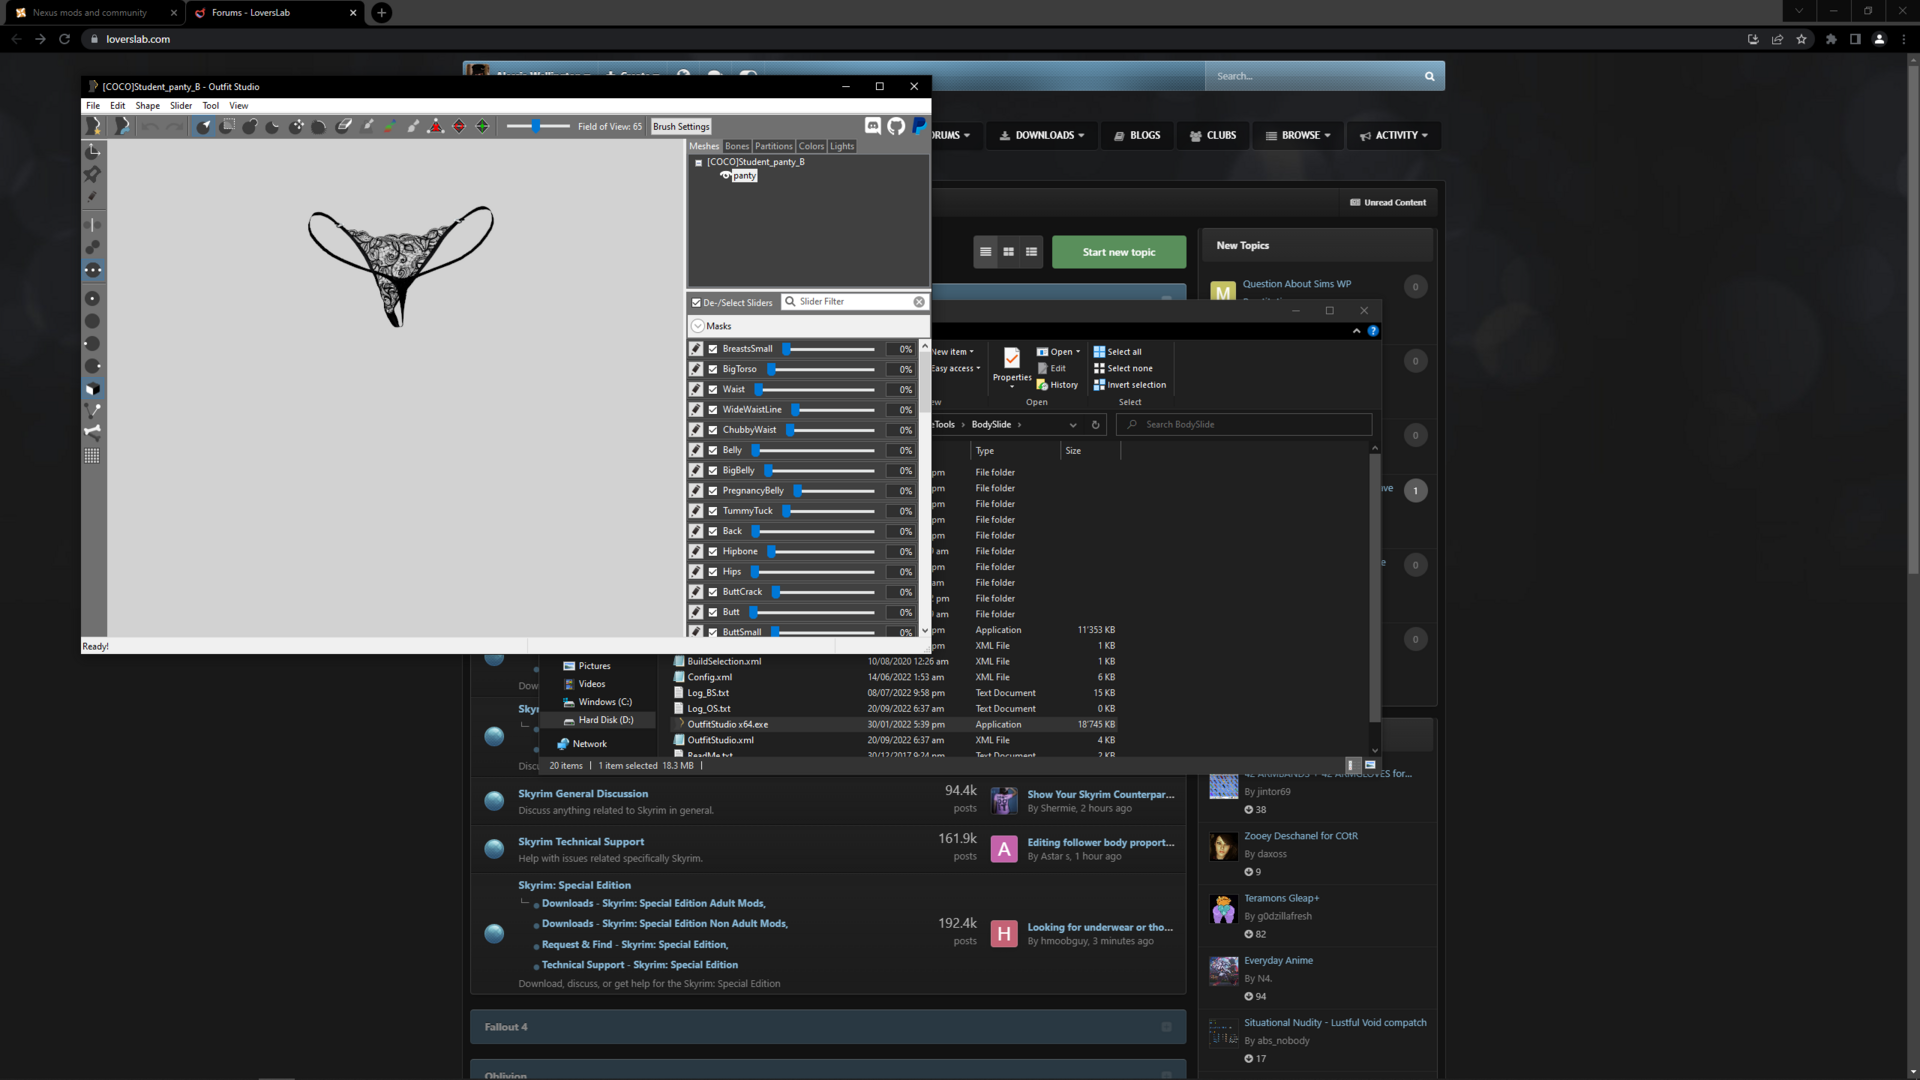Click the New Project icon in toolbar
The height and width of the screenshot is (1080, 1920).
pyautogui.click(x=93, y=126)
